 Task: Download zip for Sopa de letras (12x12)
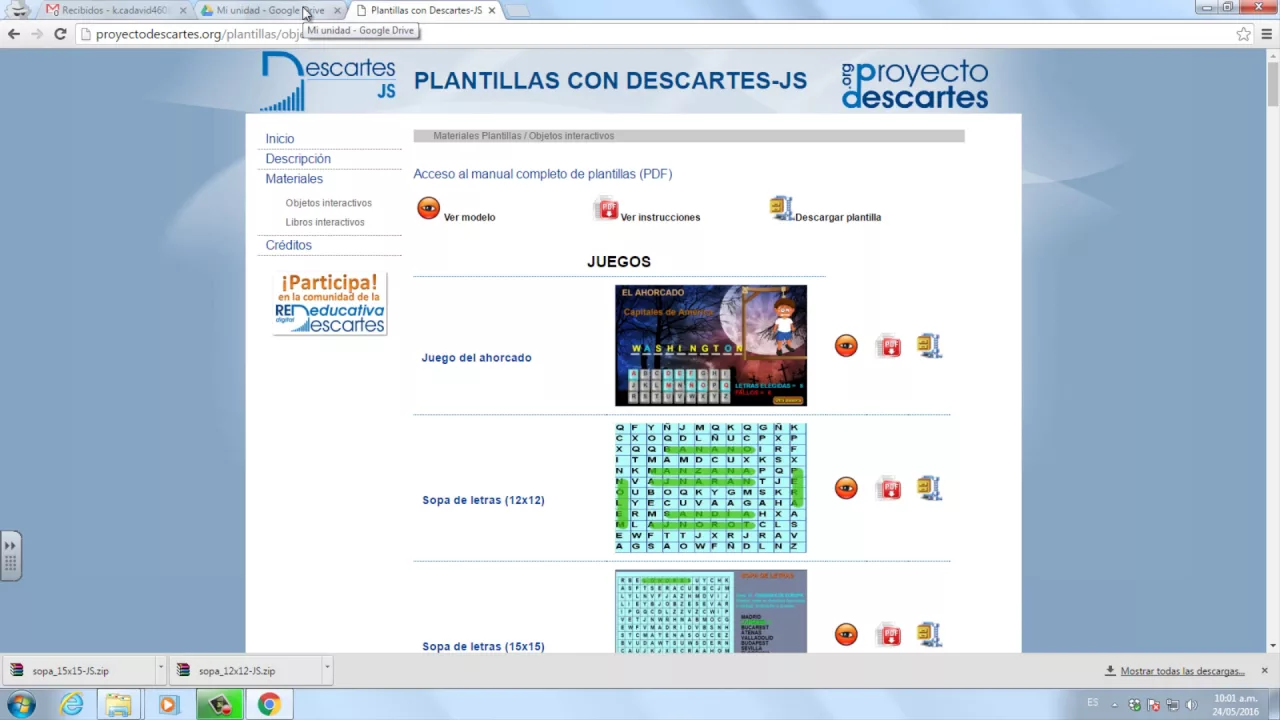pos(929,488)
